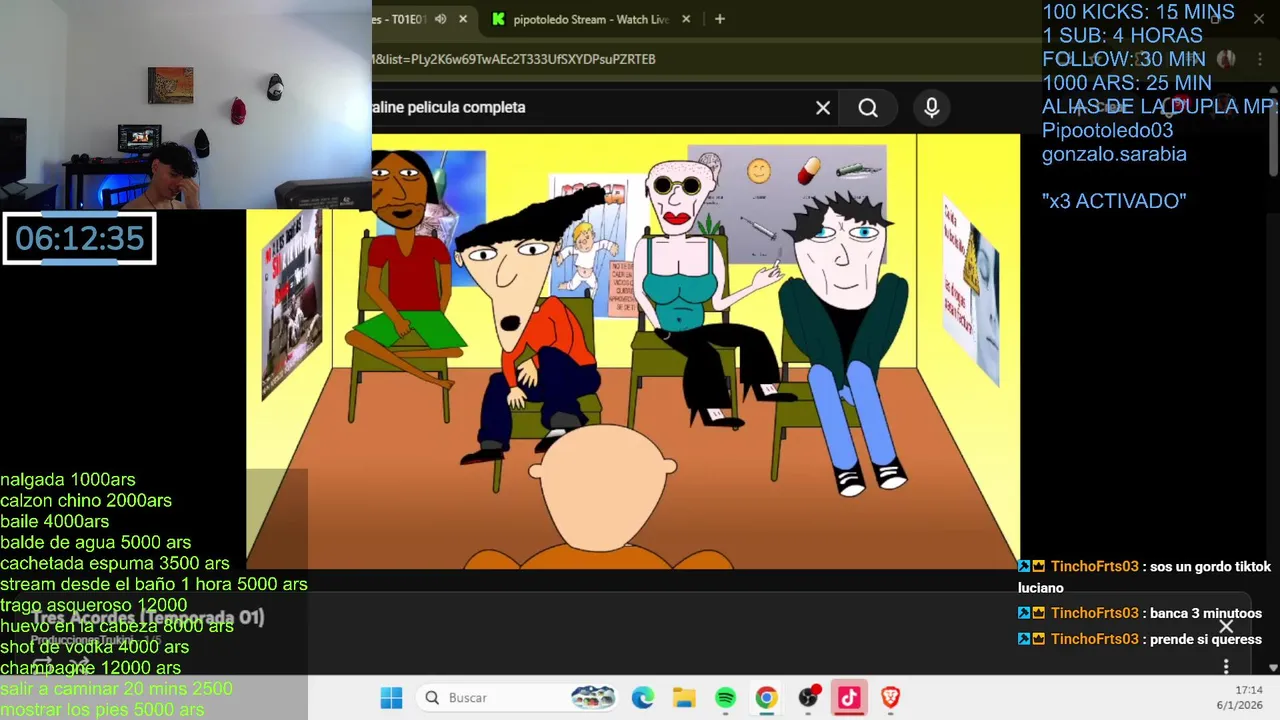The height and width of the screenshot is (720, 1280).
Task: Click the streamer webcam feed
Action: click(185, 104)
